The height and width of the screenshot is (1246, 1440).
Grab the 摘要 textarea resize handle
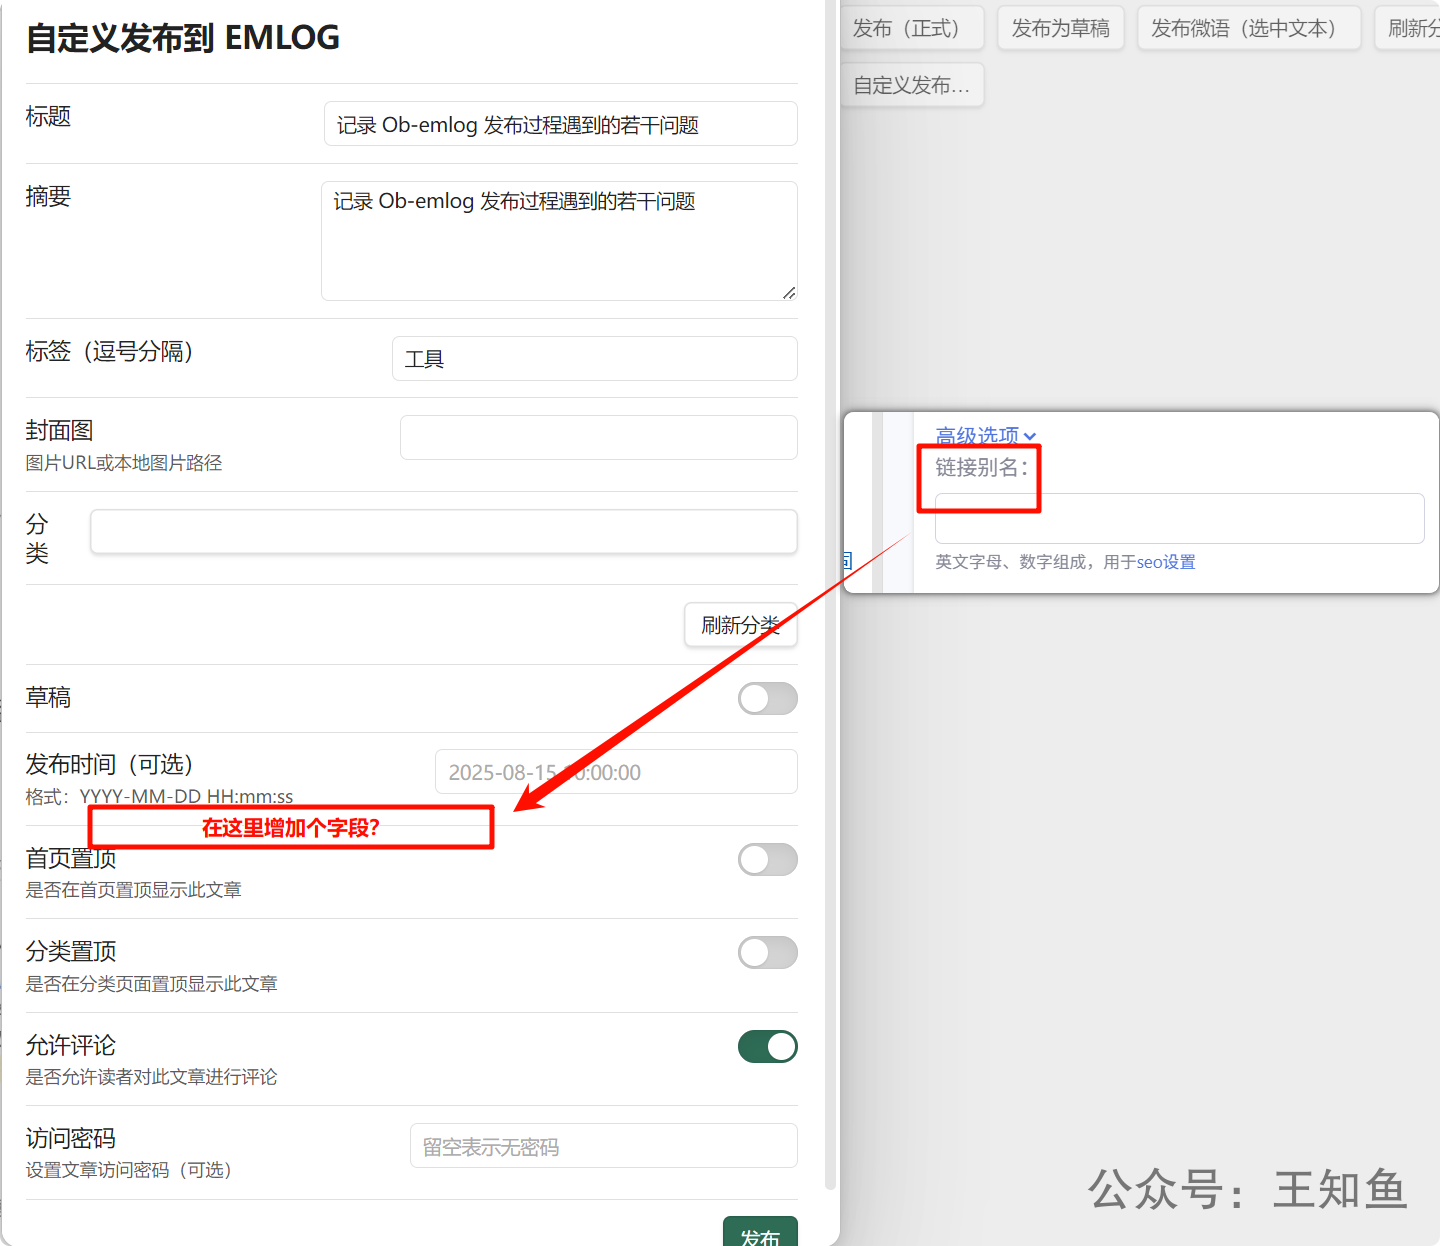[789, 293]
